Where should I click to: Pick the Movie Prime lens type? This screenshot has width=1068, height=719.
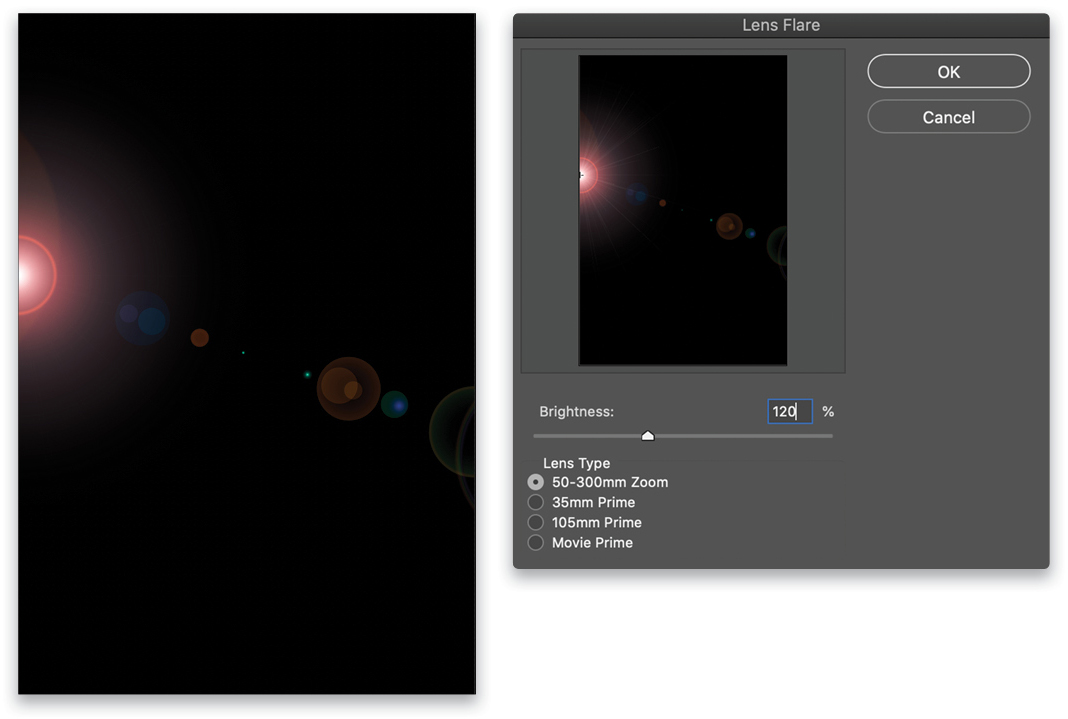(x=536, y=542)
